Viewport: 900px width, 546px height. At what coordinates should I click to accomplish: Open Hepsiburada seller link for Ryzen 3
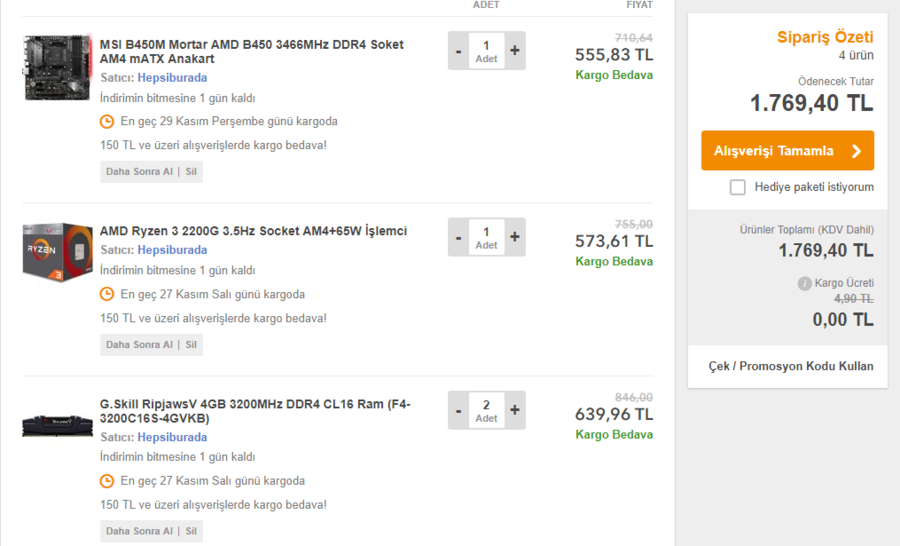(x=172, y=250)
